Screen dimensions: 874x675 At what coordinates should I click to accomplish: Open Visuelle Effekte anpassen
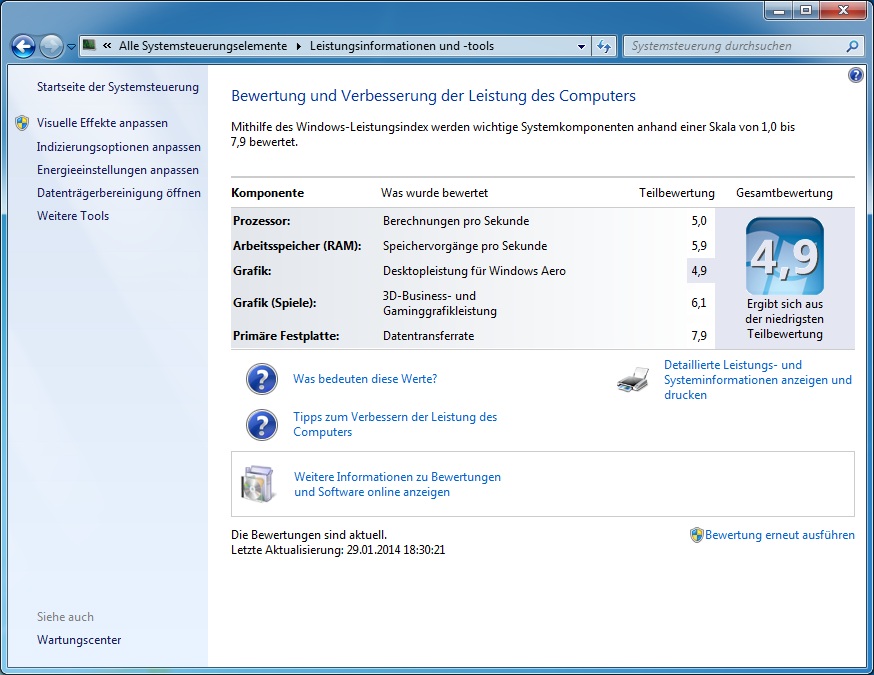tap(102, 123)
